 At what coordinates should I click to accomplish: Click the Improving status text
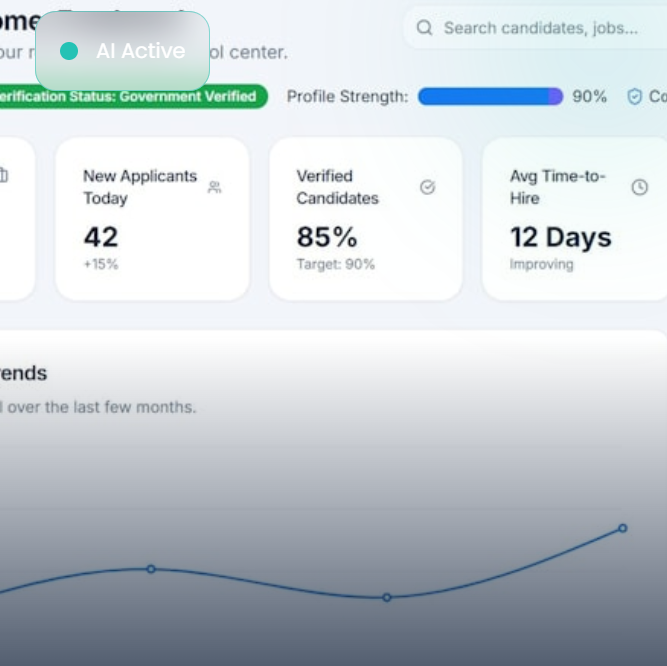point(542,264)
